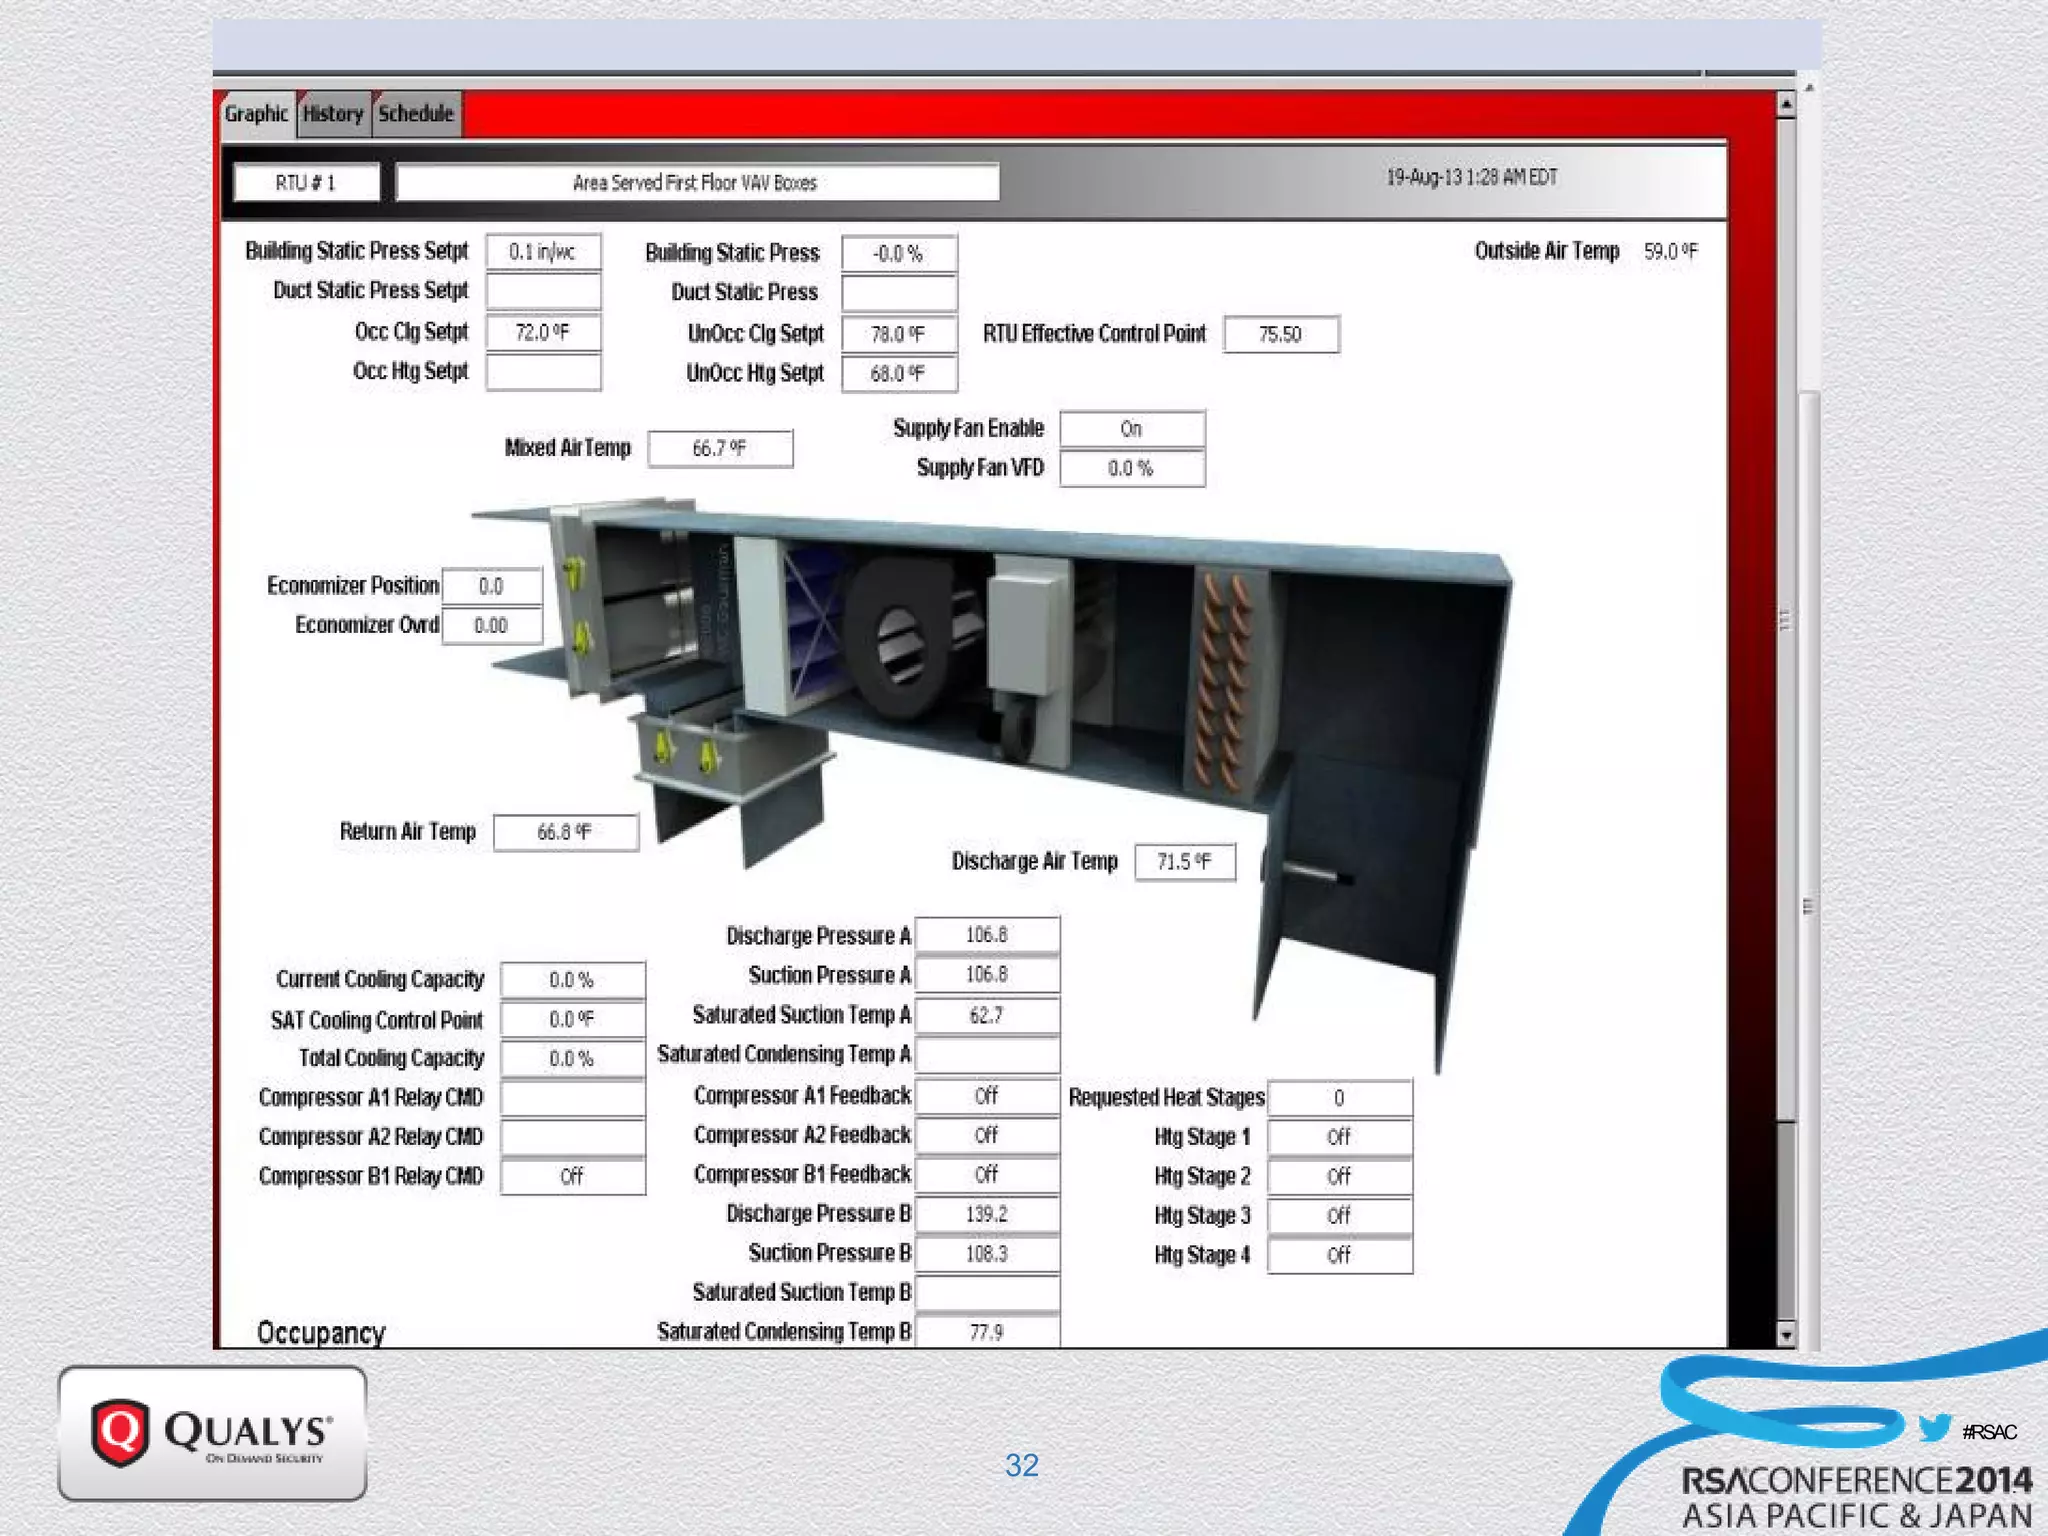
Task: Click the Economizer Position value box
Action: [491, 586]
